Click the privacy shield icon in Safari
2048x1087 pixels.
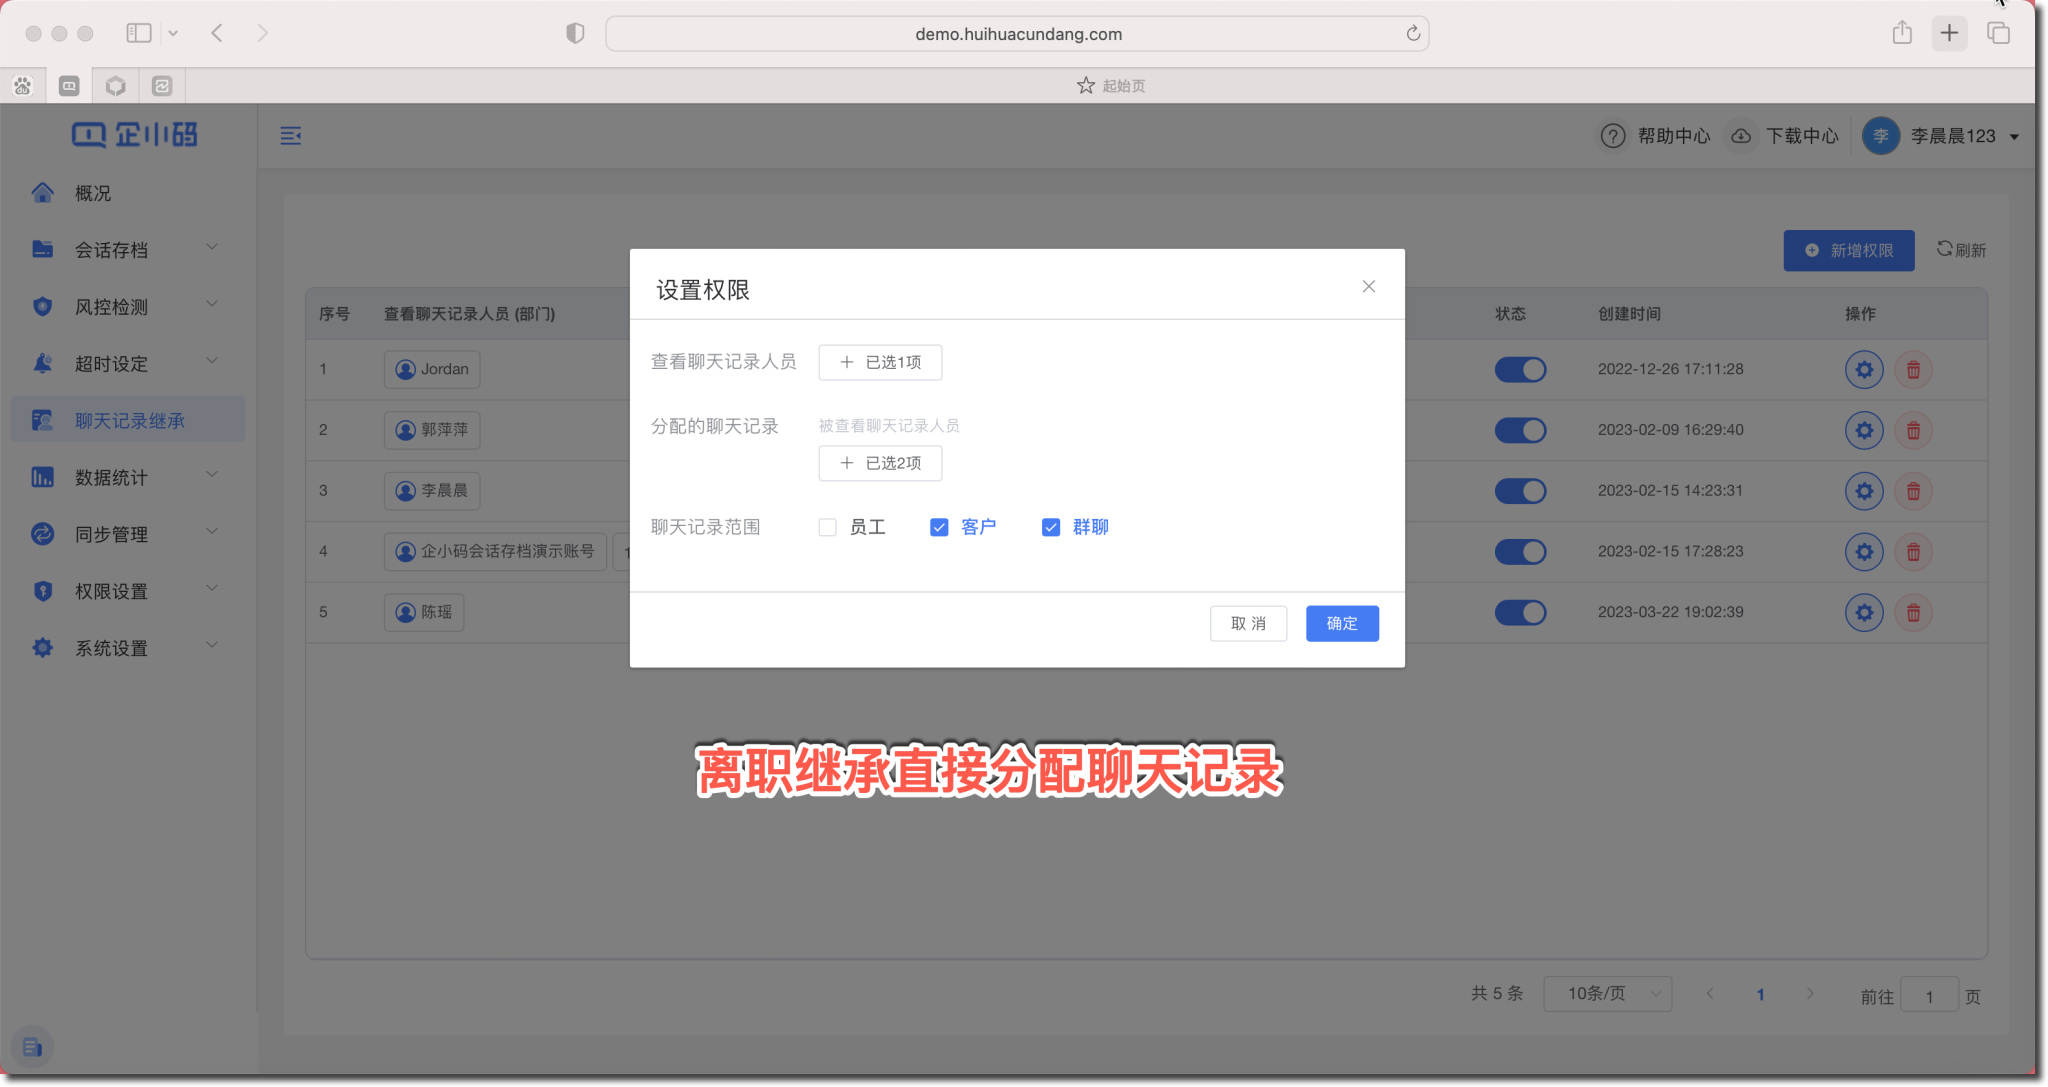(575, 33)
